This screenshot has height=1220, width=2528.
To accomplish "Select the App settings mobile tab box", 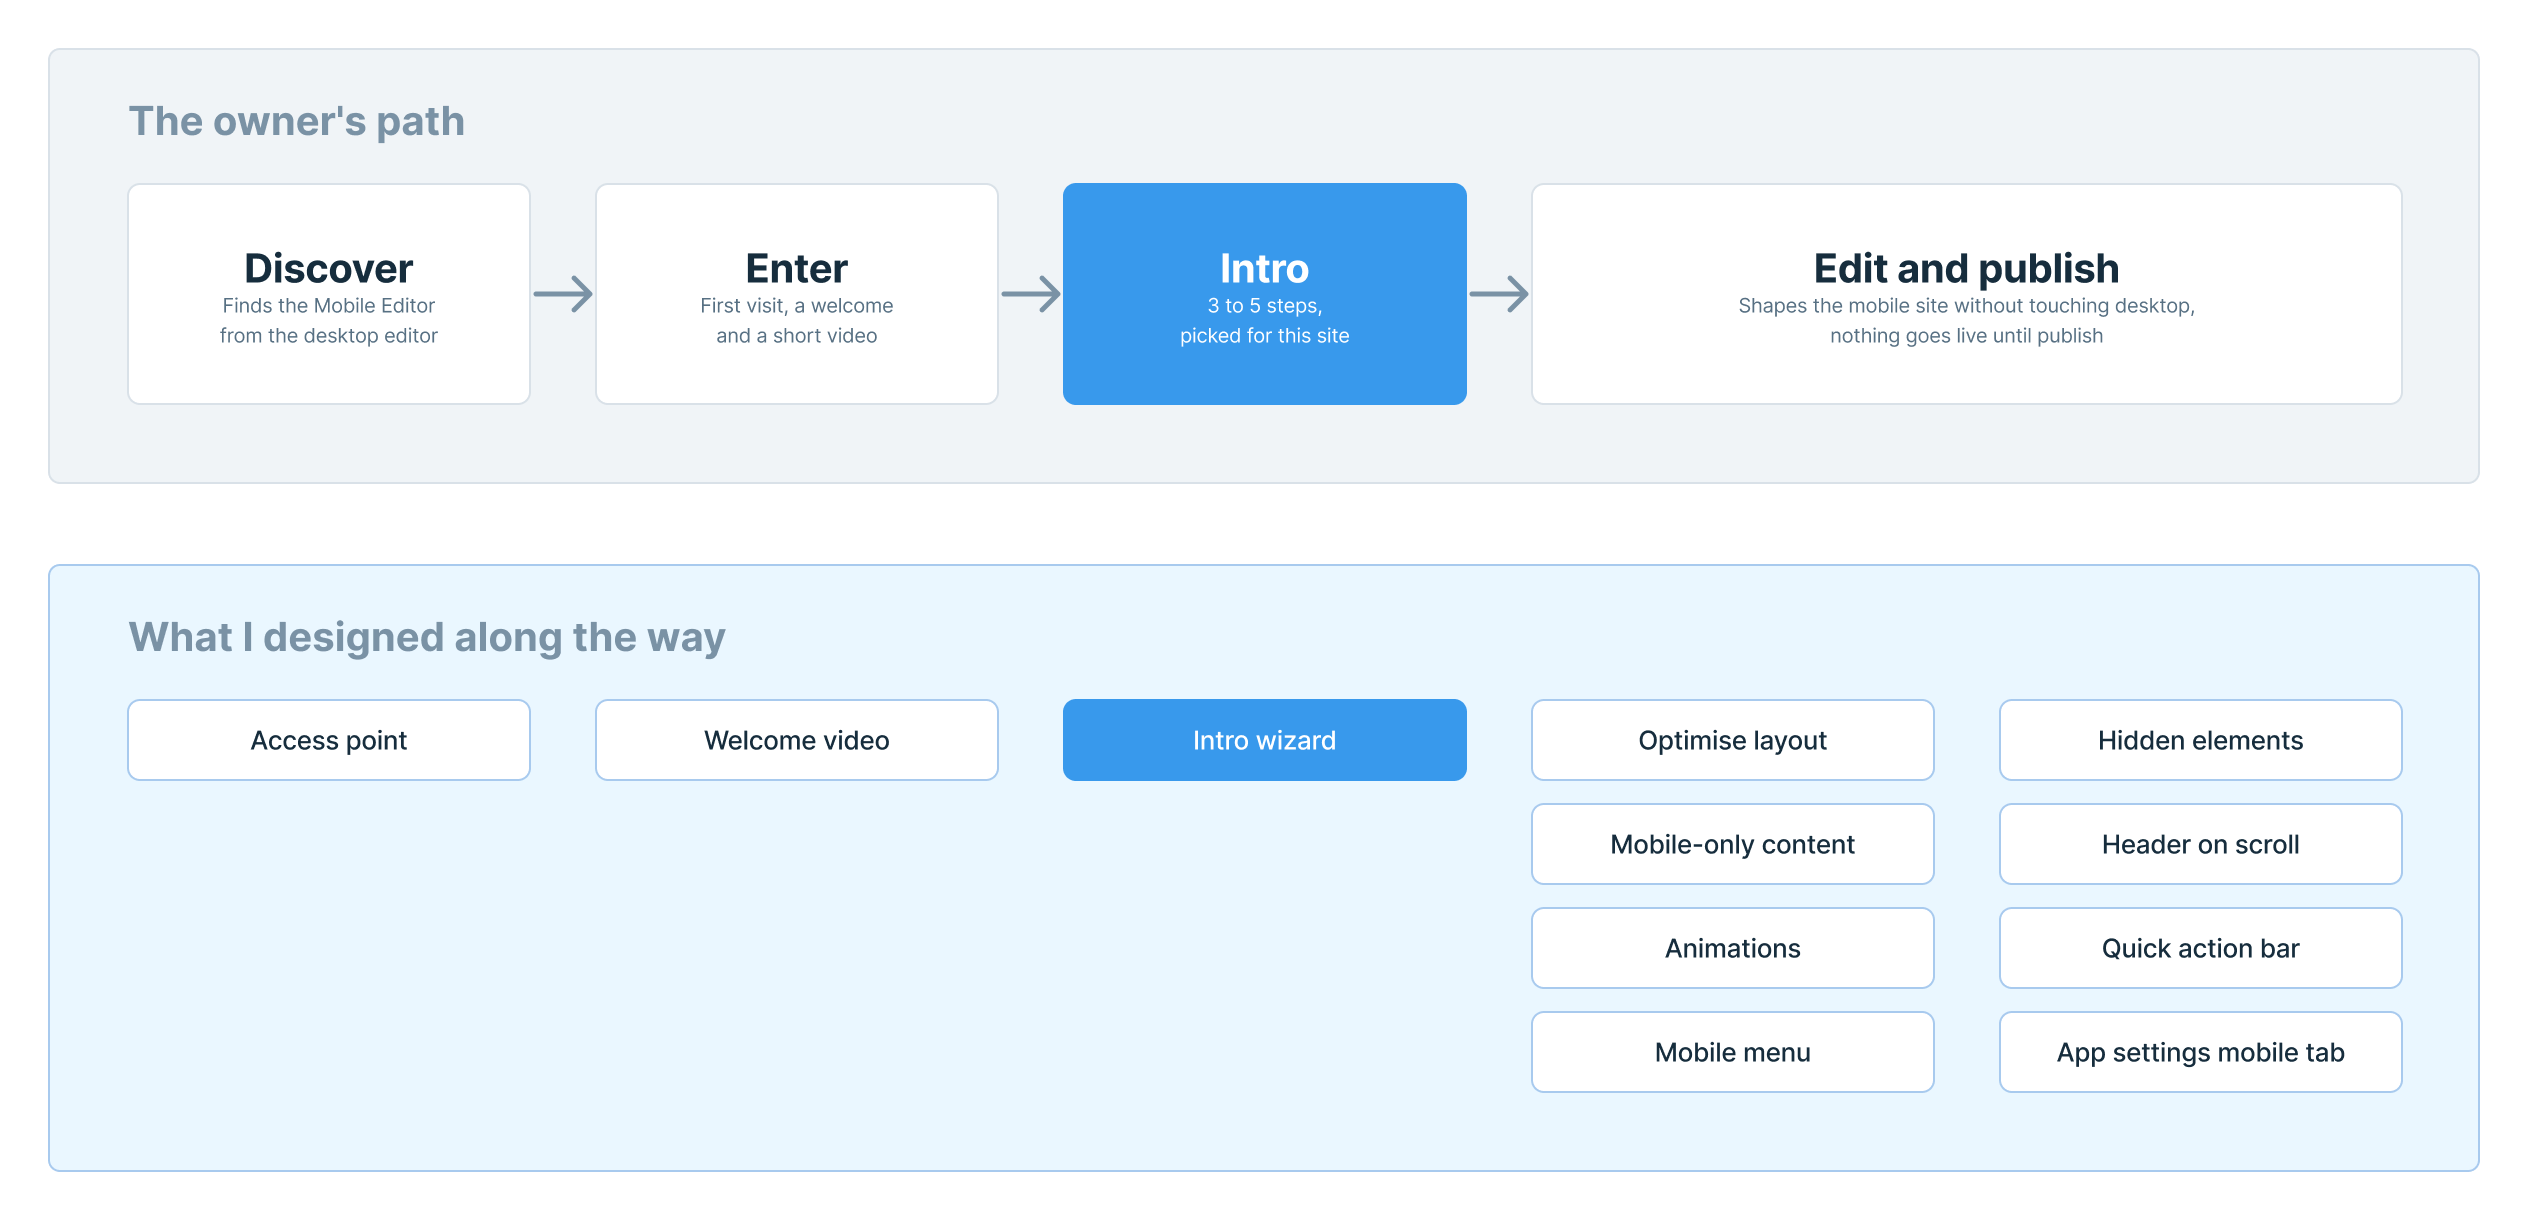I will click(x=2201, y=1052).
